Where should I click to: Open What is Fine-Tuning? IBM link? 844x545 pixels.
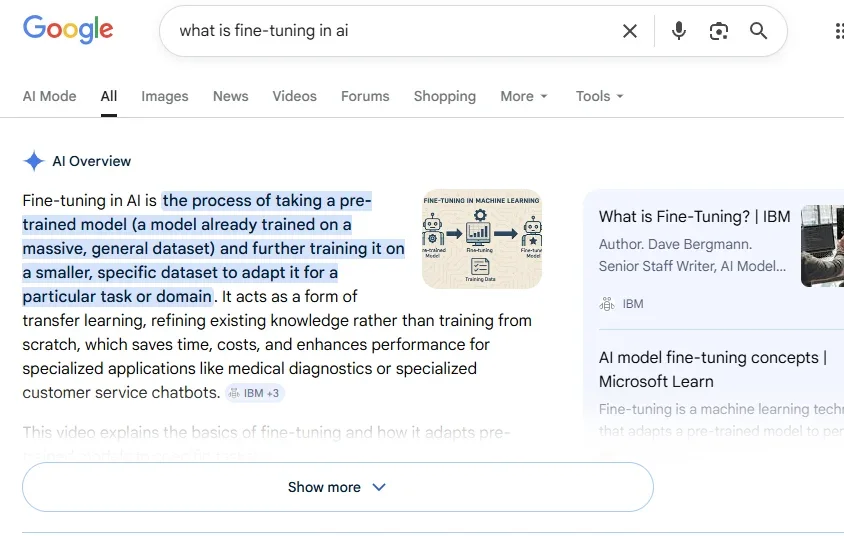(x=694, y=216)
